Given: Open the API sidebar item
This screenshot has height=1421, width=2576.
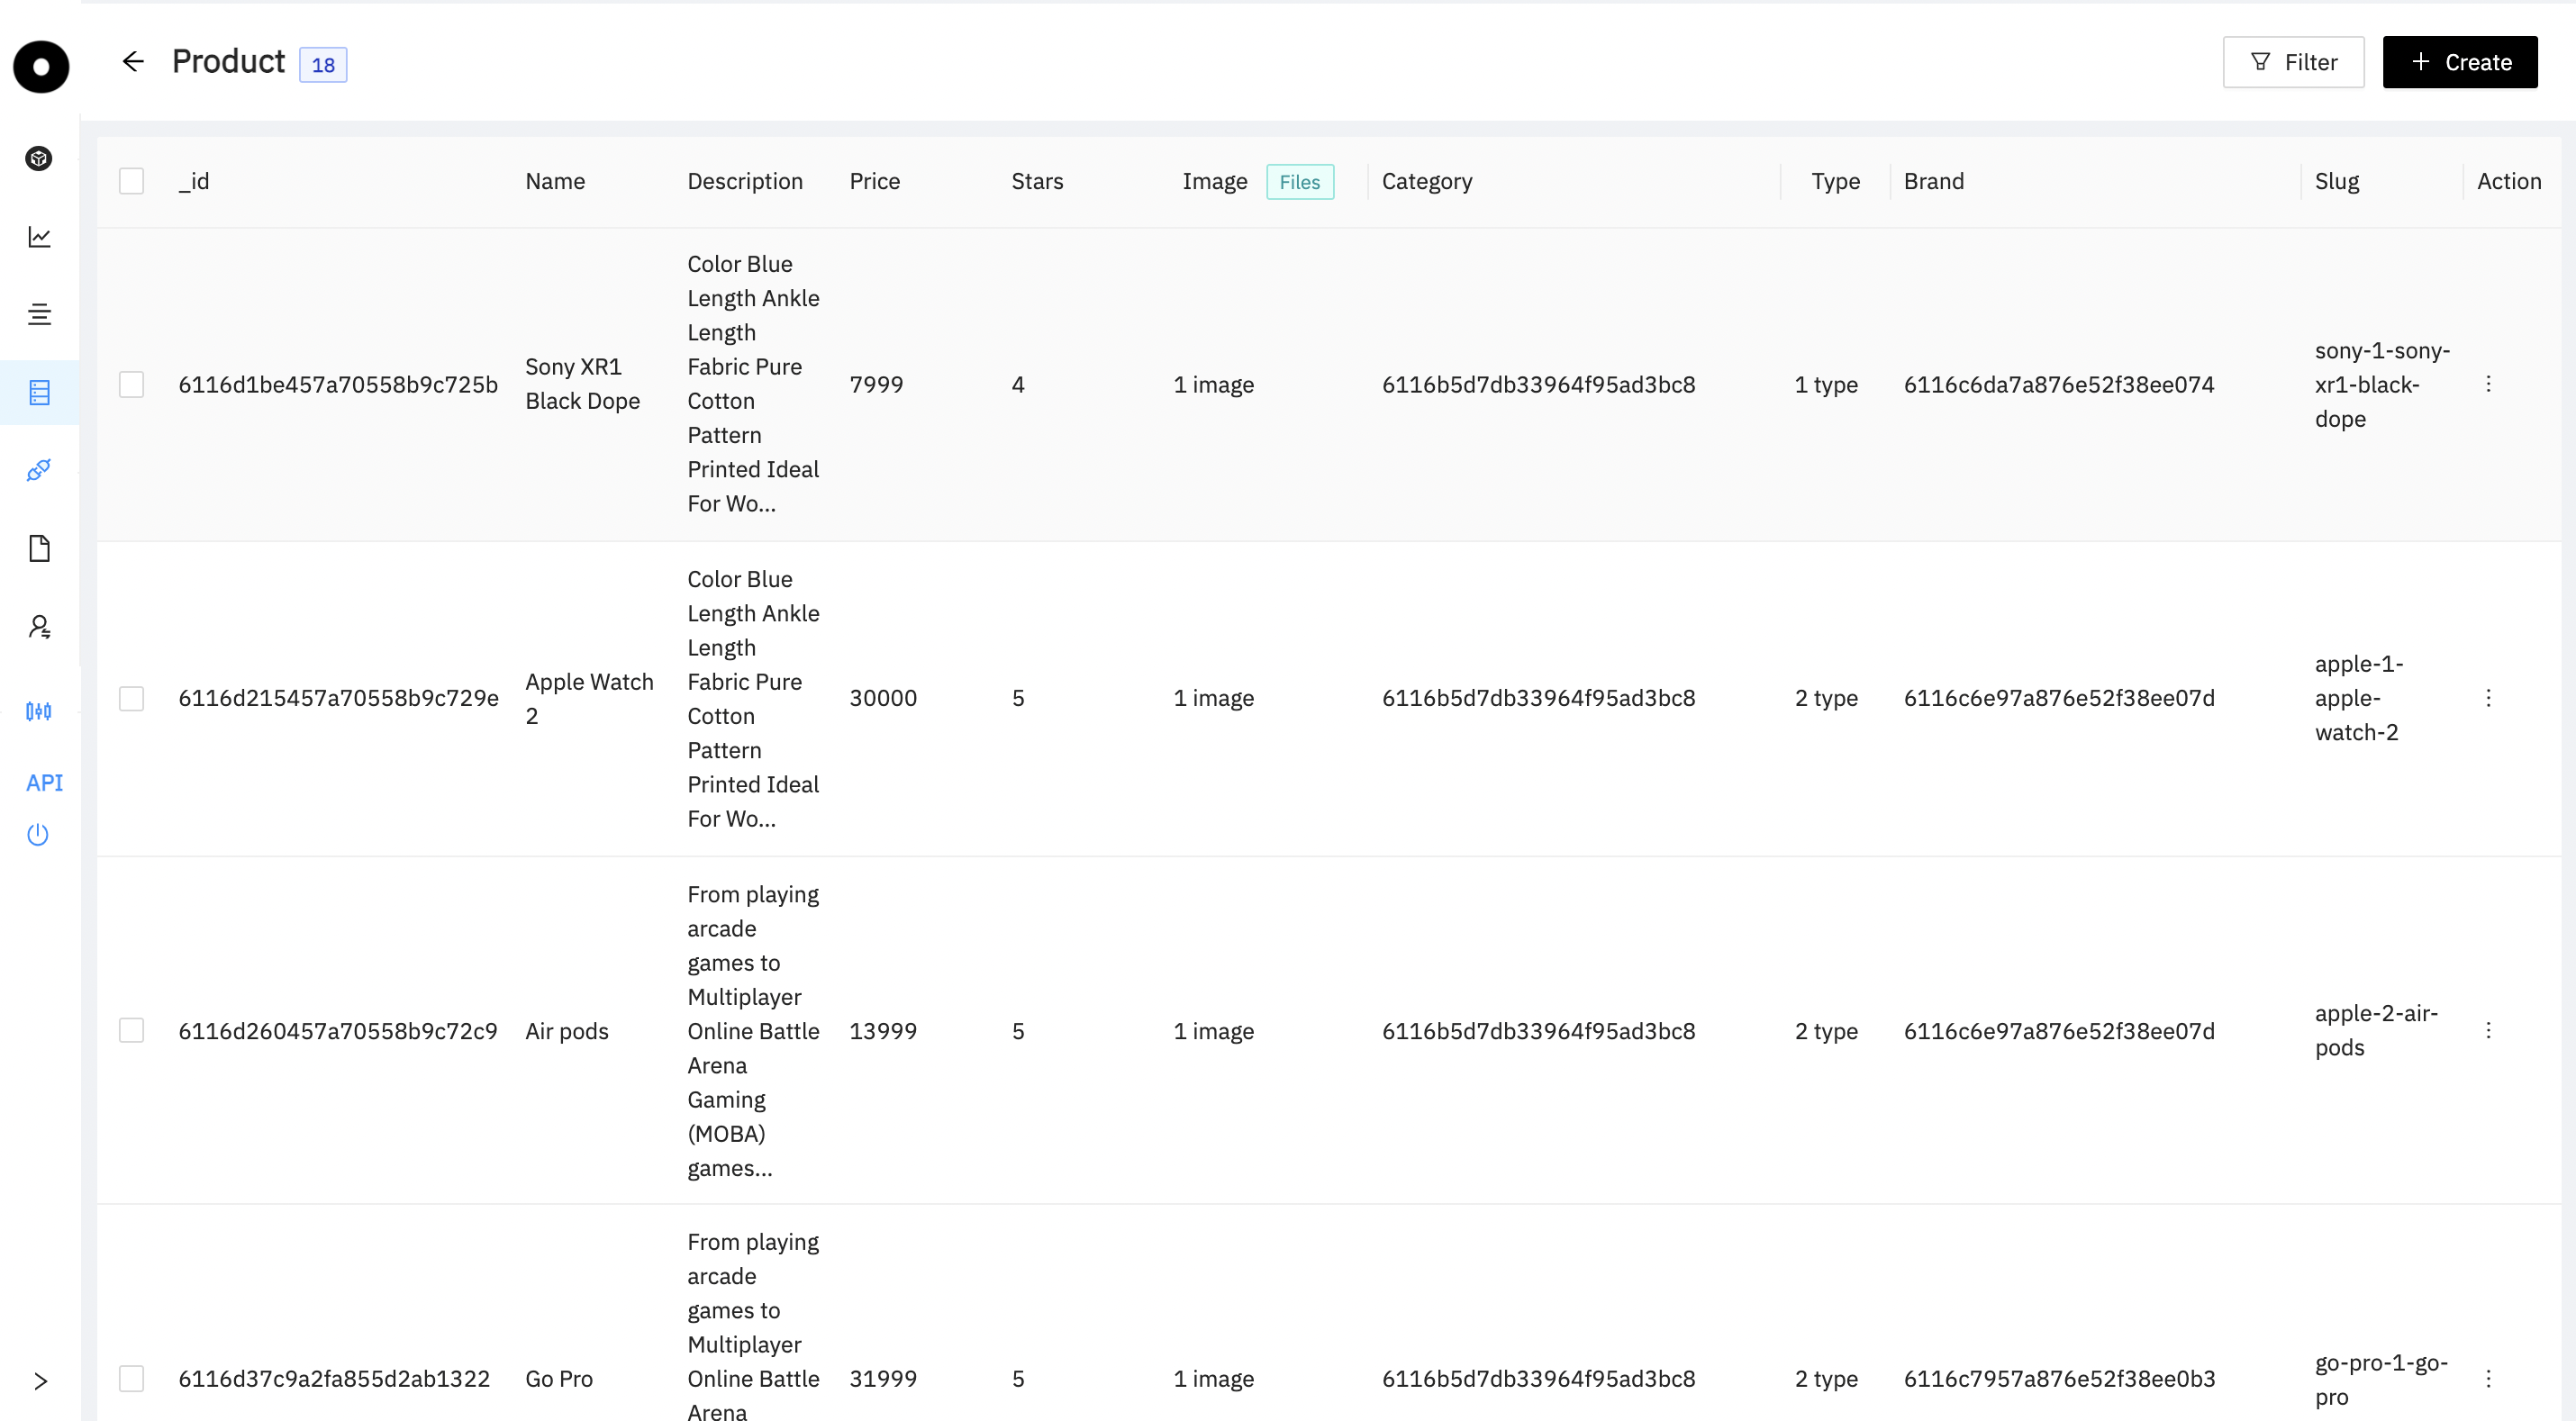Looking at the screenshot, I should pos(44,783).
